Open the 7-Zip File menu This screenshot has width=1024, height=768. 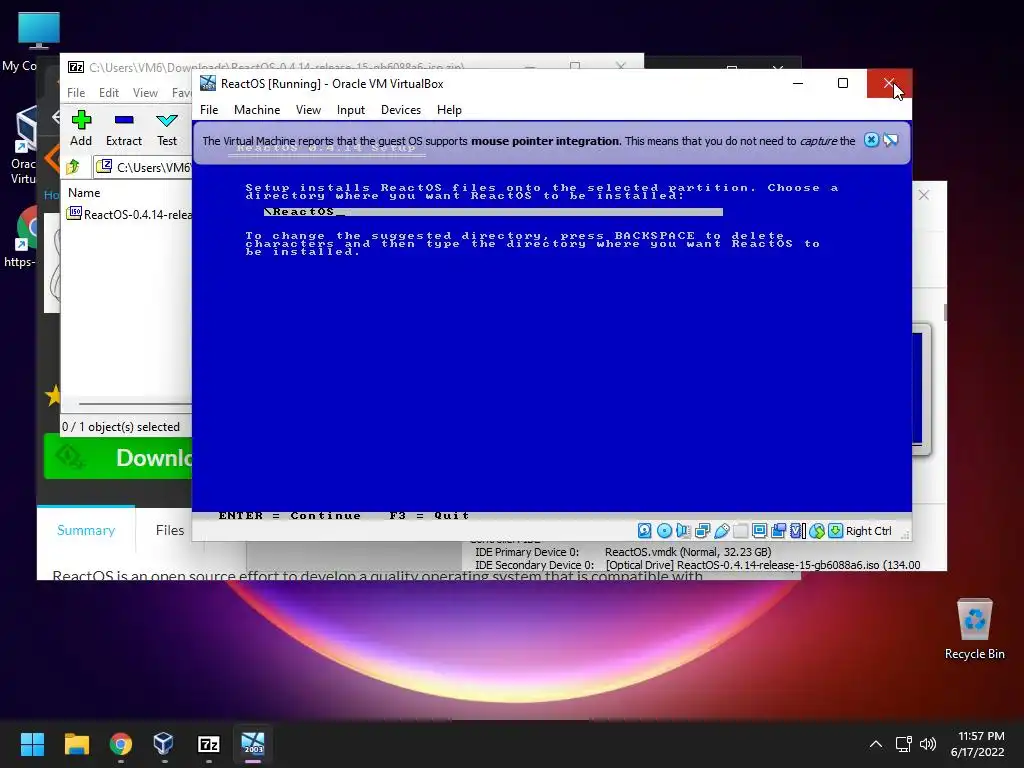pos(76,93)
